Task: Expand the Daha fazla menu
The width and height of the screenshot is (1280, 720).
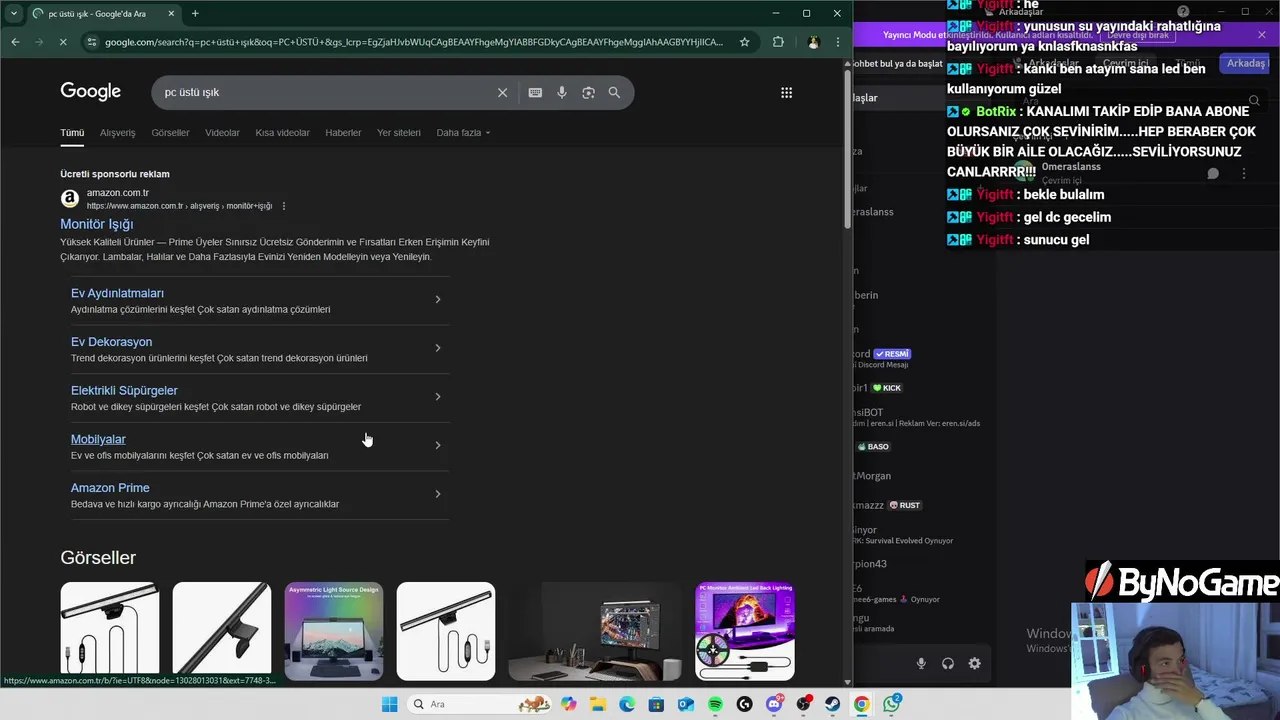Action: (x=463, y=132)
